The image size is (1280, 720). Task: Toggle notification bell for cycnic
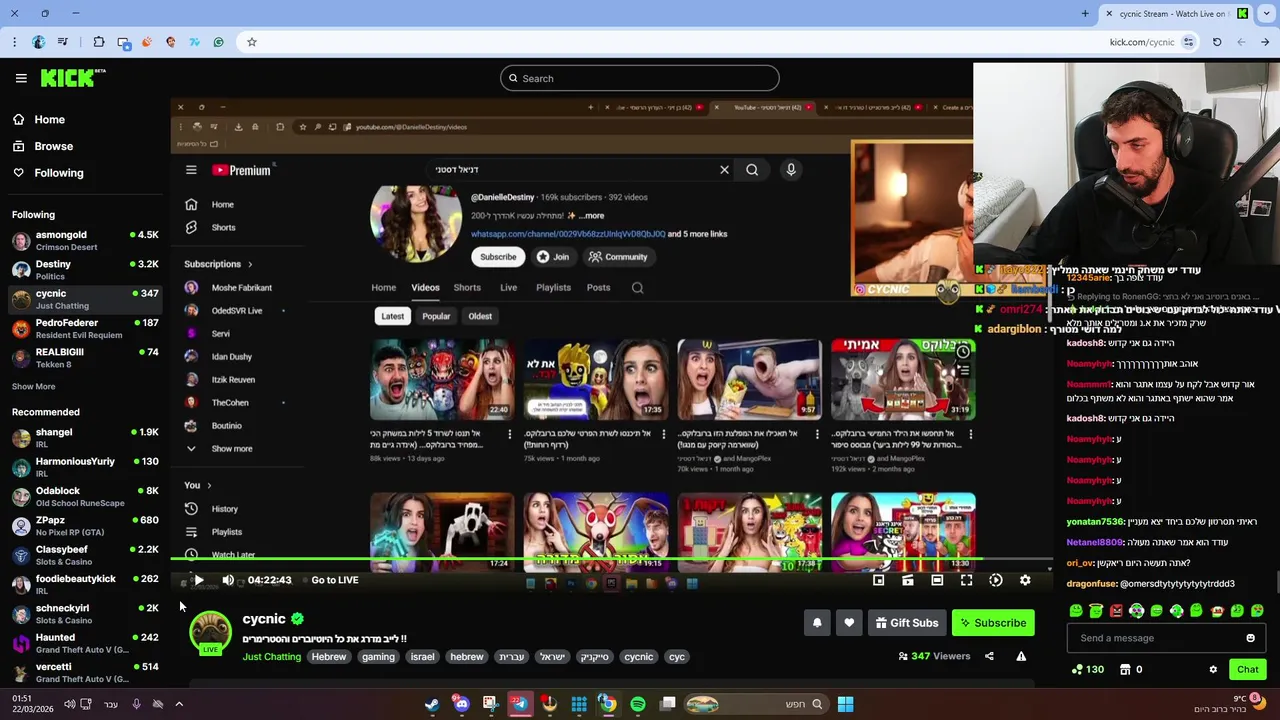817,623
